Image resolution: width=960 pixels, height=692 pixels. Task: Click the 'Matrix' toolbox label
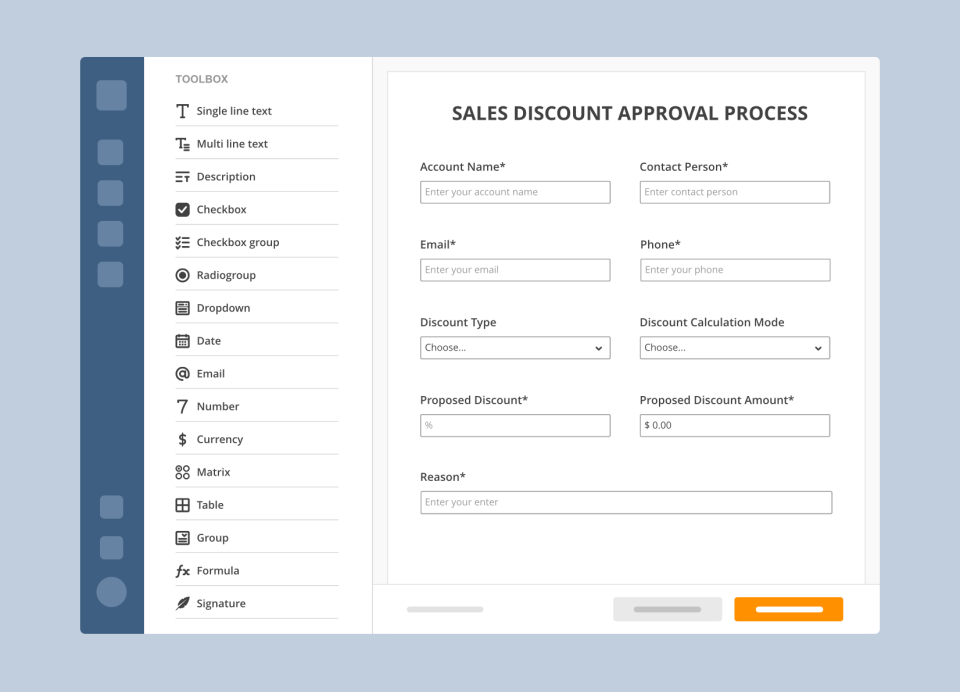pos(214,472)
